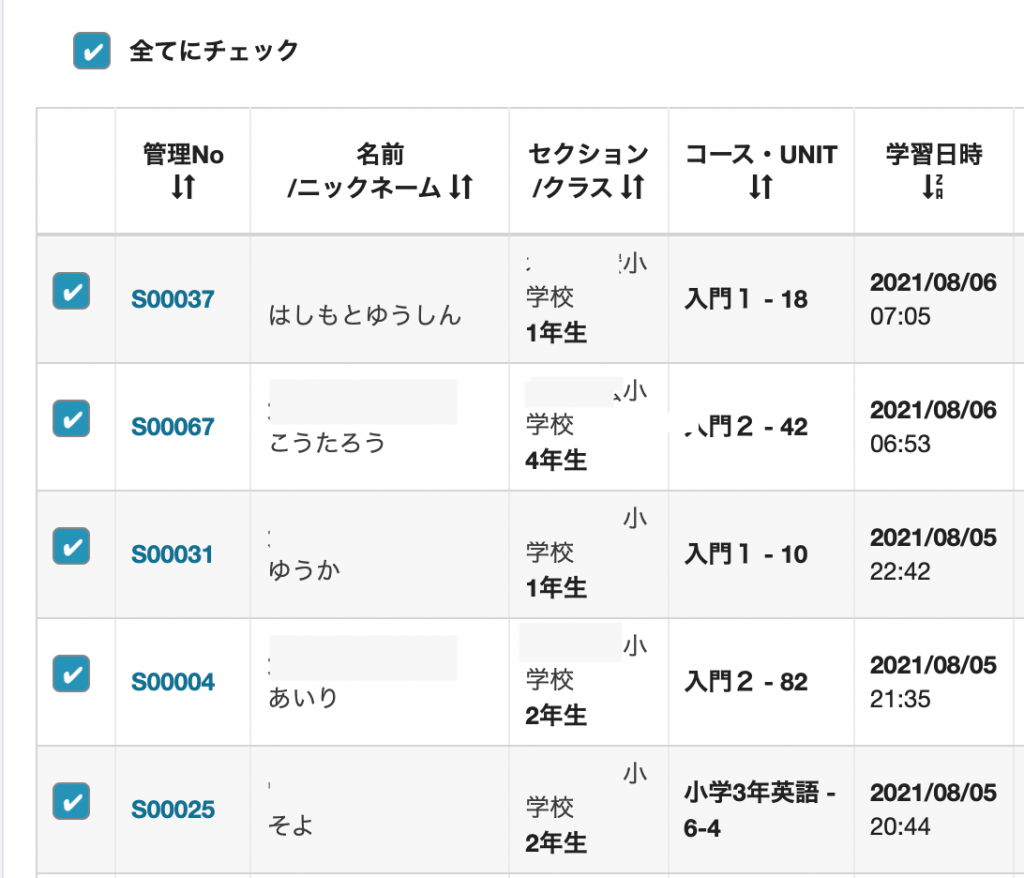This screenshot has width=1024, height=878.
Task: Select the 小学3年英語 - 6-4 course cell
Action: [x=761, y=809]
